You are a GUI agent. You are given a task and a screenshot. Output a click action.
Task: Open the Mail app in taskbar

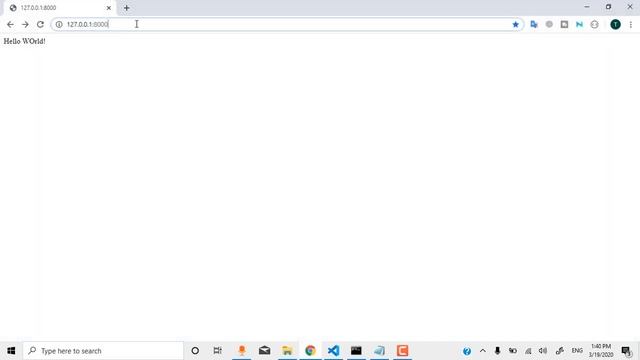(x=264, y=351)
